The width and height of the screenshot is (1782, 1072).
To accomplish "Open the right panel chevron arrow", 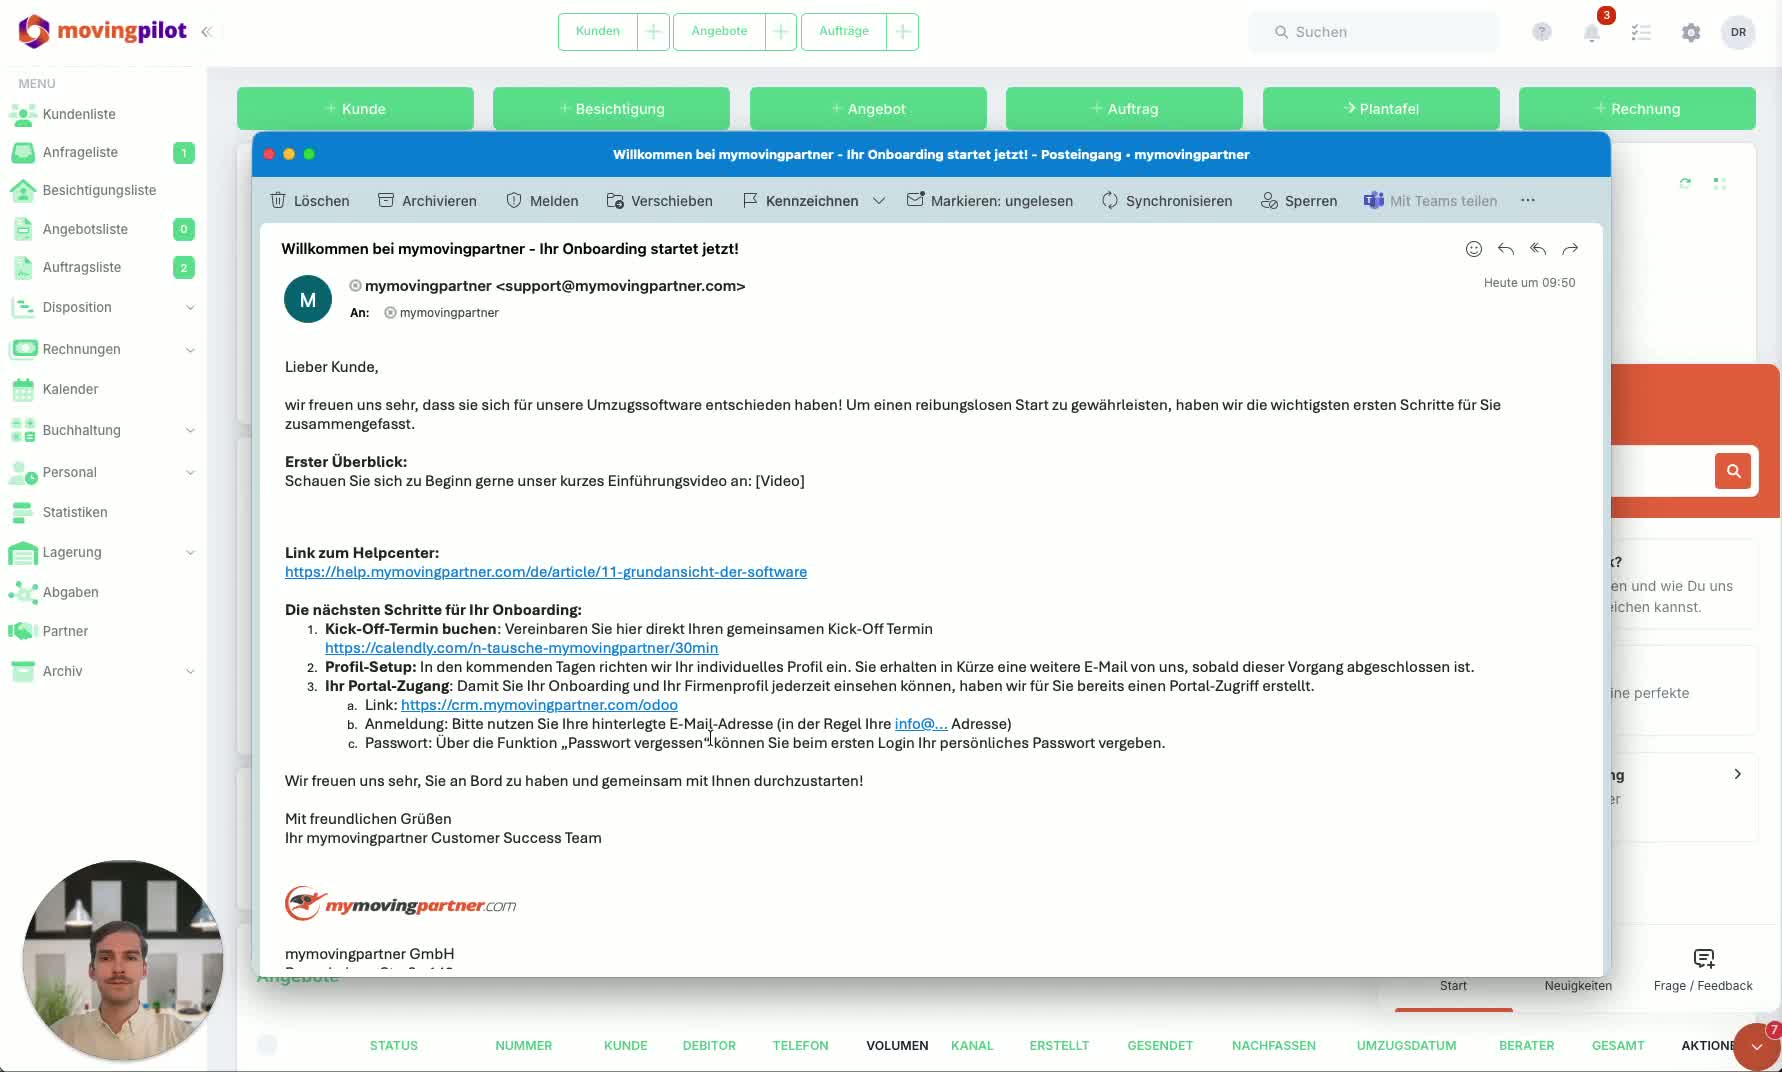I will pyautogui.click(x=1738, y=774).
